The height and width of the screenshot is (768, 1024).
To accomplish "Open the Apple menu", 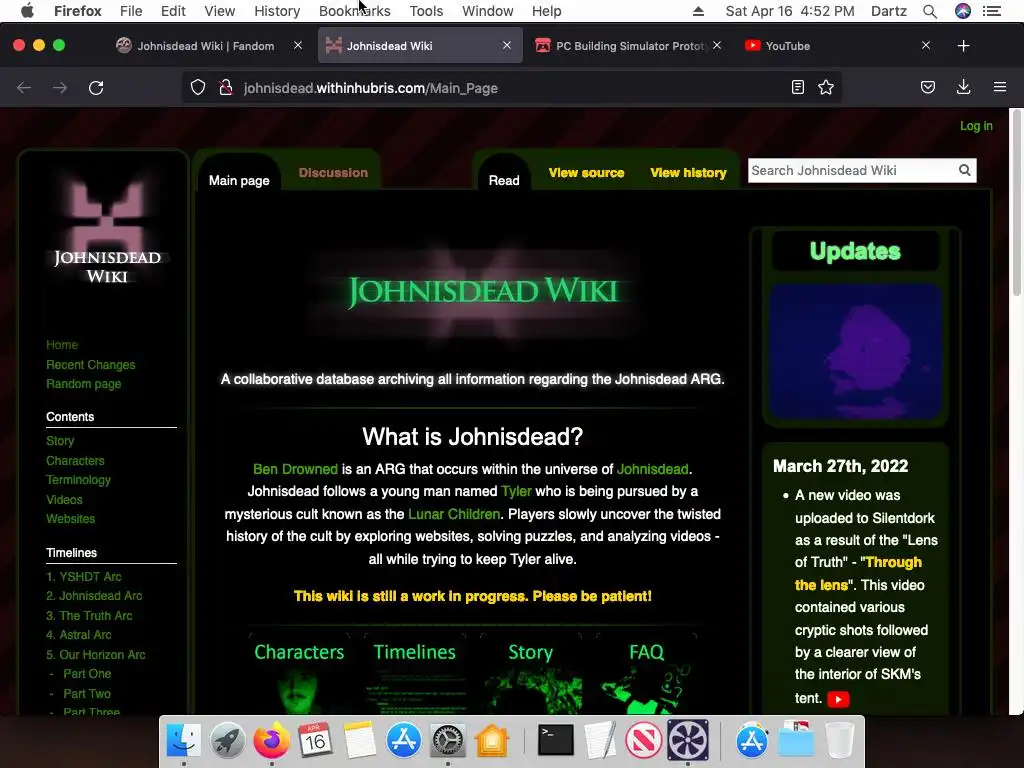I will click(x=27, y=11).
